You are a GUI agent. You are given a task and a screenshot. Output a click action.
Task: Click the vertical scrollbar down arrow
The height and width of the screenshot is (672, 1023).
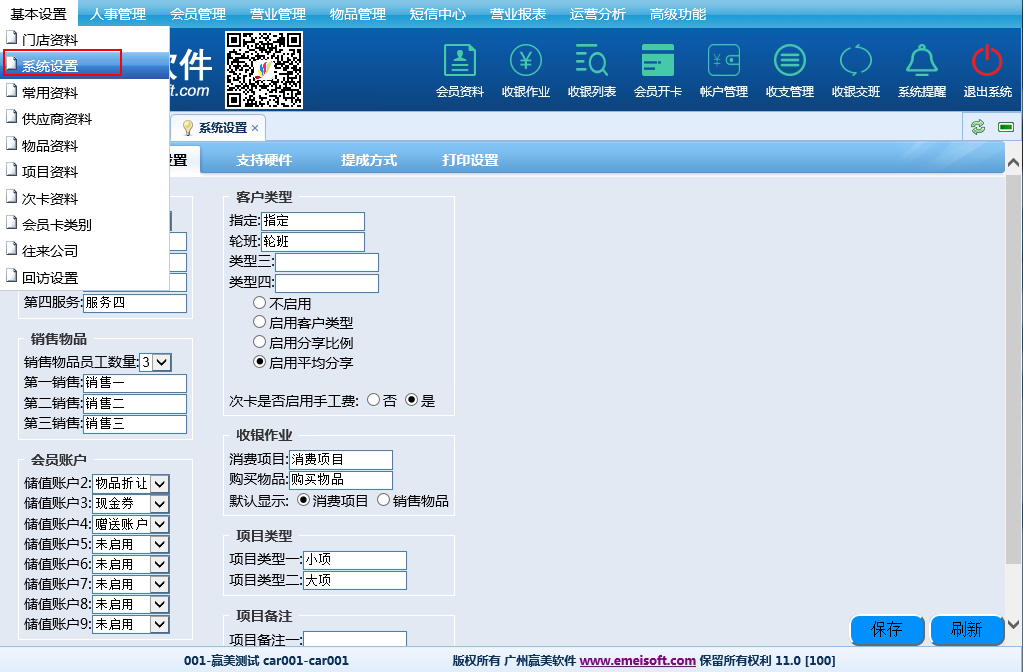1013,621
